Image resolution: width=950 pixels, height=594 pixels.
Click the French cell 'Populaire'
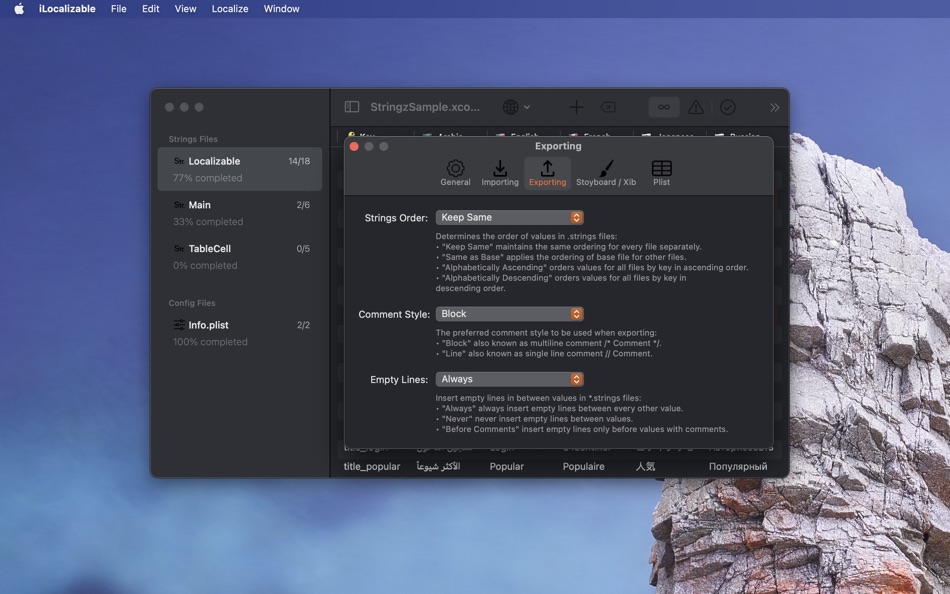(x=583, y=466)
